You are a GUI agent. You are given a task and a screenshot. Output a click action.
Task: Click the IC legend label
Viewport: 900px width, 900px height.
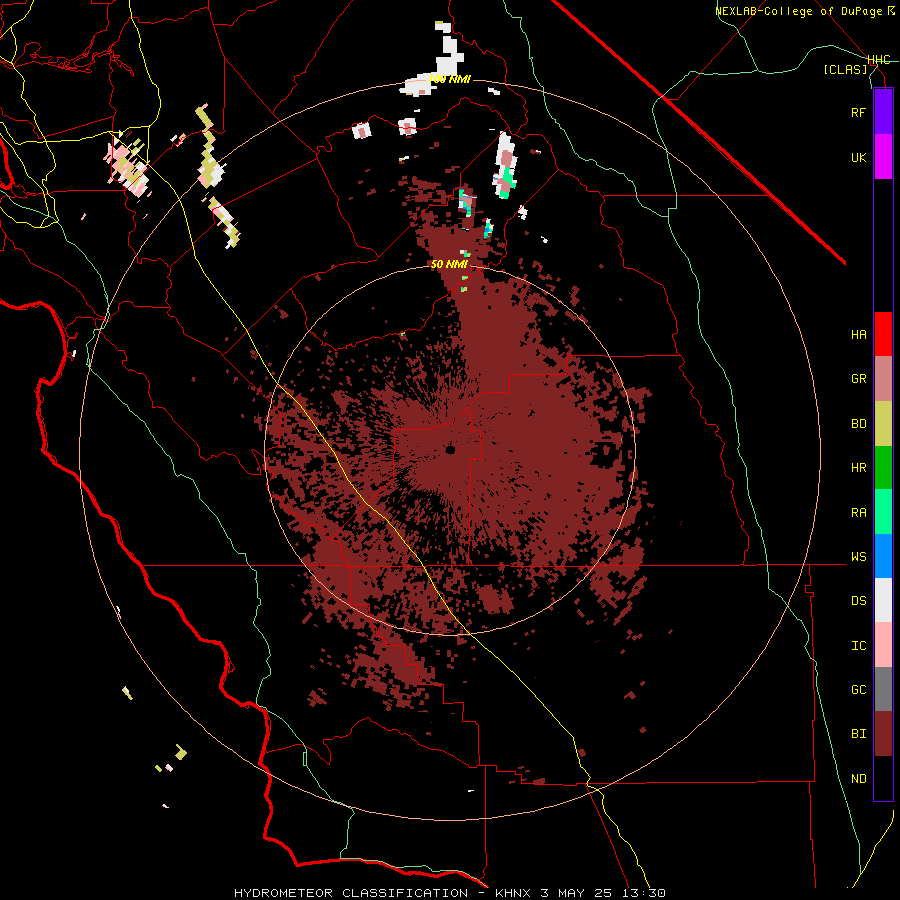point(858,645)
